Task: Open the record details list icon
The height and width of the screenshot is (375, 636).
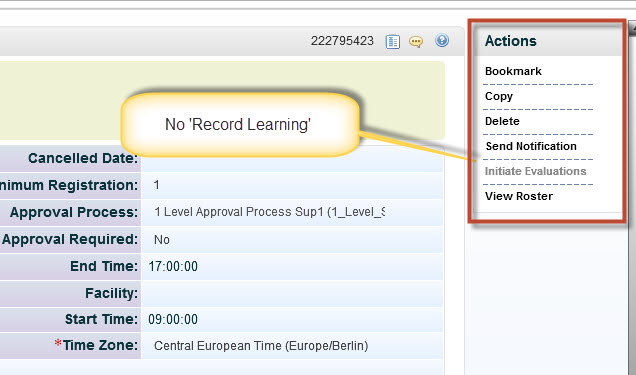Action: [x=393, y=41]
